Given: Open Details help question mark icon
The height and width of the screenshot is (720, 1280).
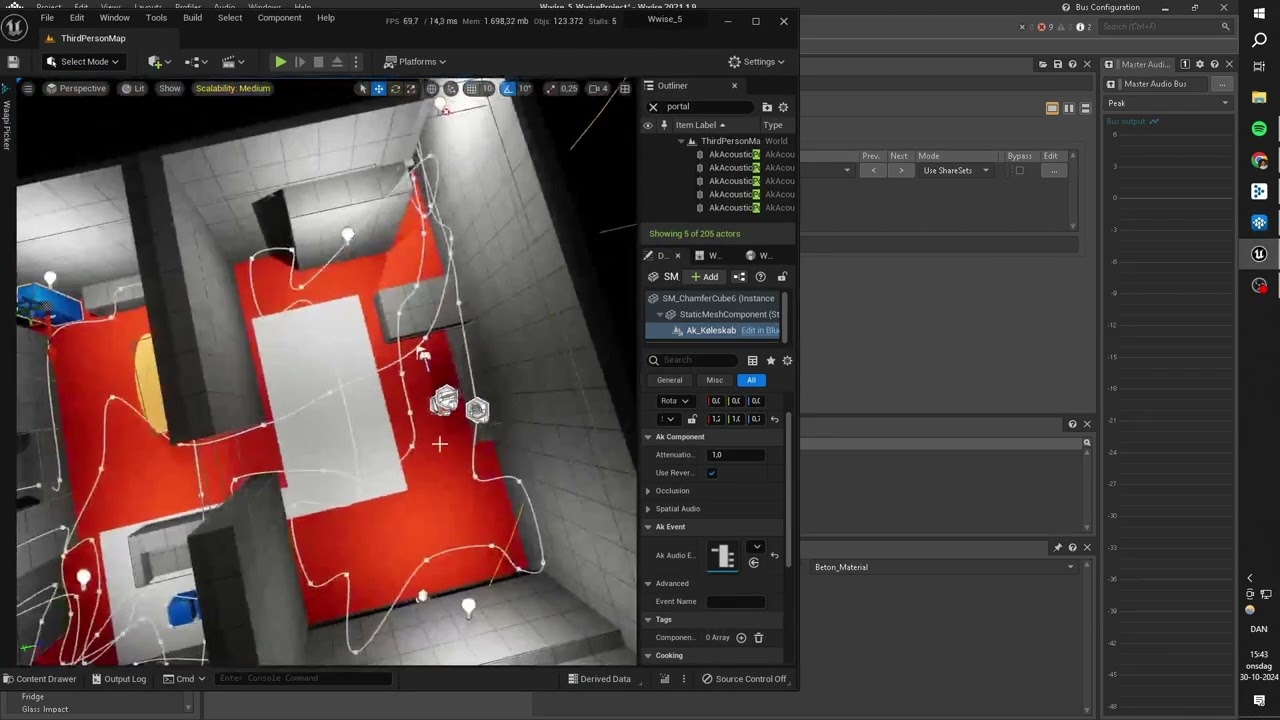Looking at the screenshot, I should pyautogui.click(x=760, y=277).
